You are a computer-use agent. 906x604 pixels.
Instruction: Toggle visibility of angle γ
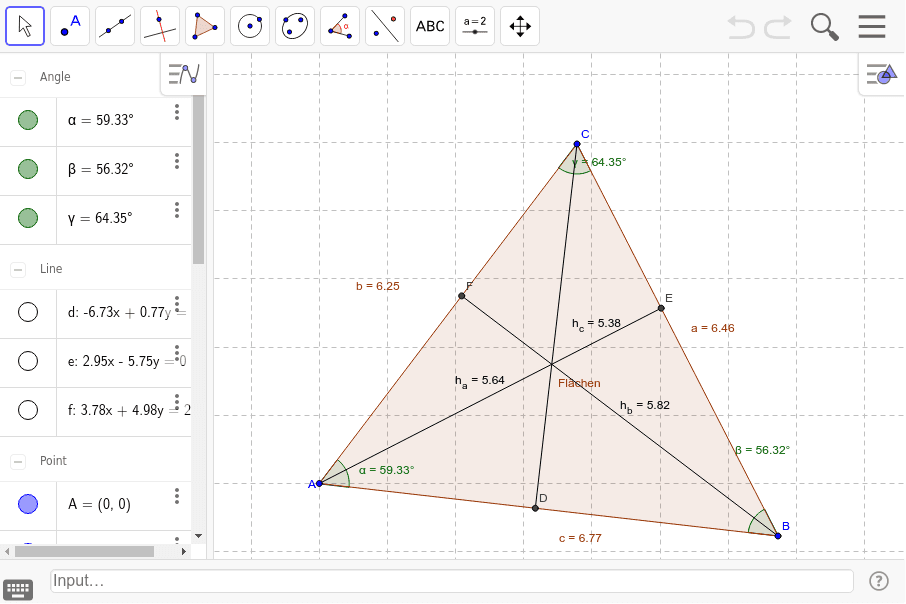28,218
